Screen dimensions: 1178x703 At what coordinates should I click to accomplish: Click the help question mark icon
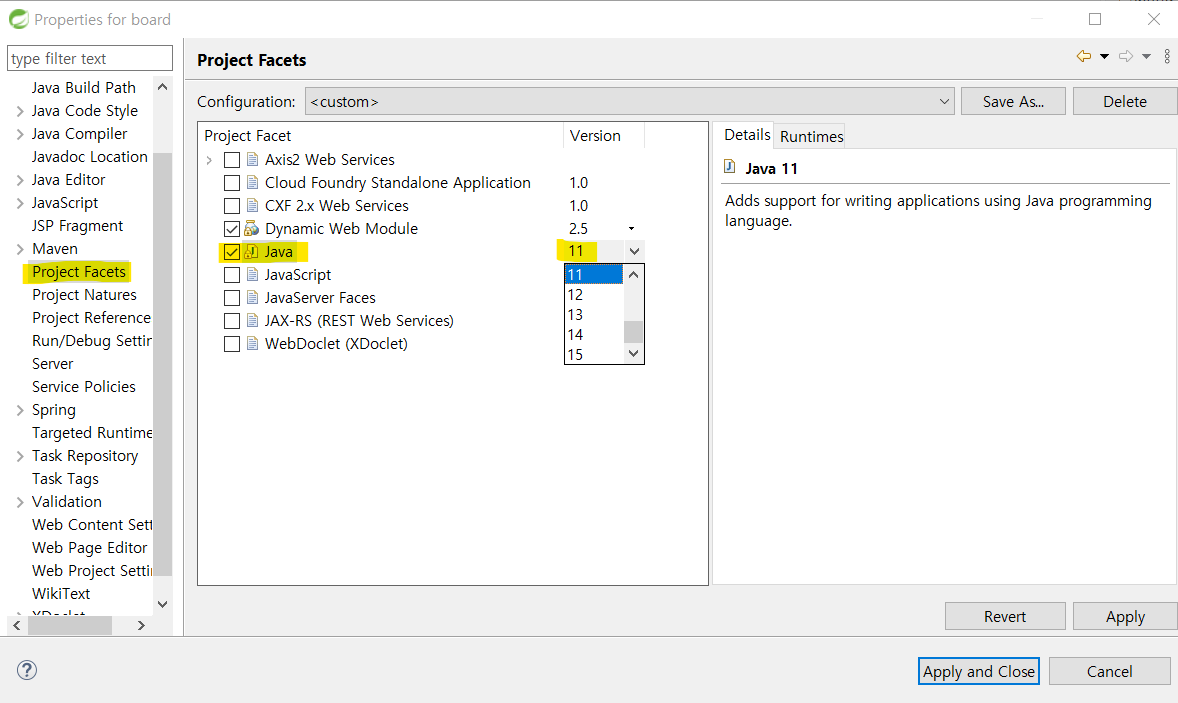[27, 670]
